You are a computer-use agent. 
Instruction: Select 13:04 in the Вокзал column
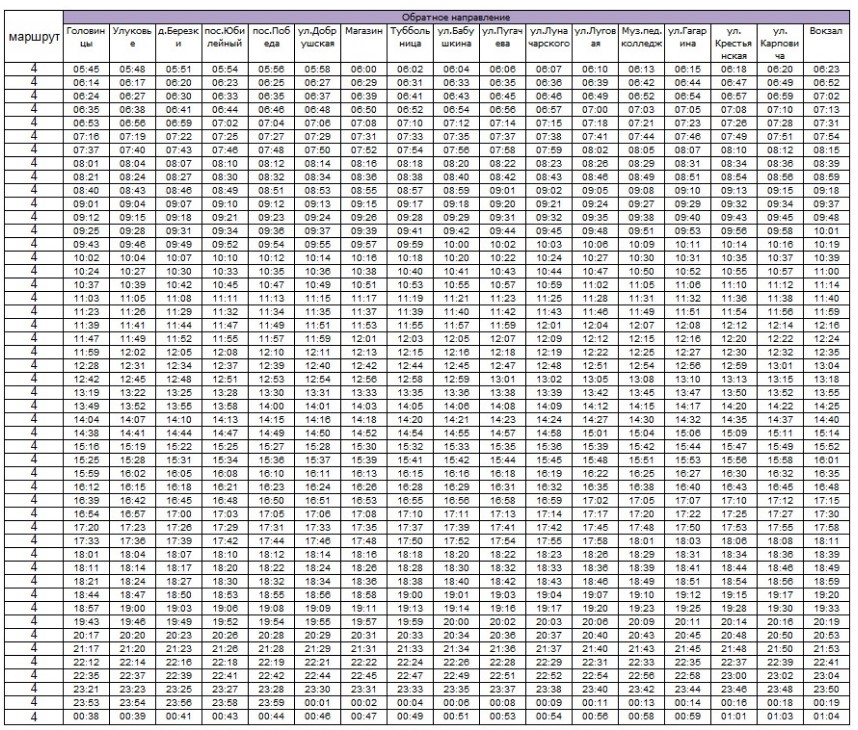pyautogui.click(x=826, y=366)
